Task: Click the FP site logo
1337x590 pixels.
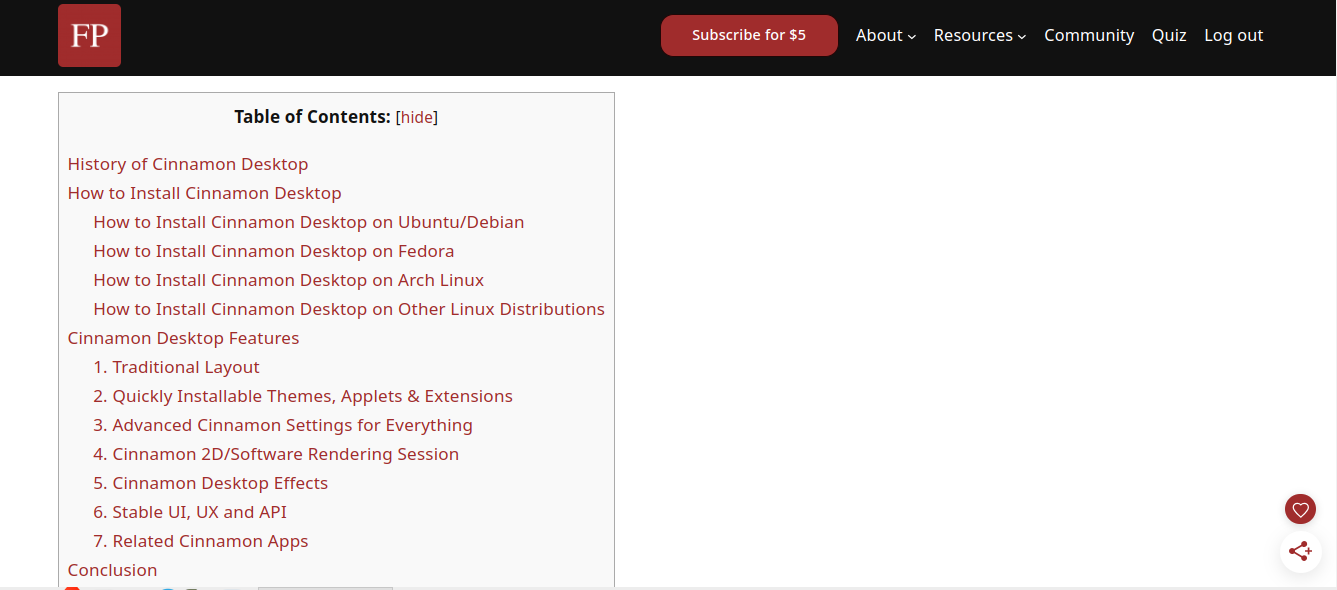Action: [x=89, y=36]
